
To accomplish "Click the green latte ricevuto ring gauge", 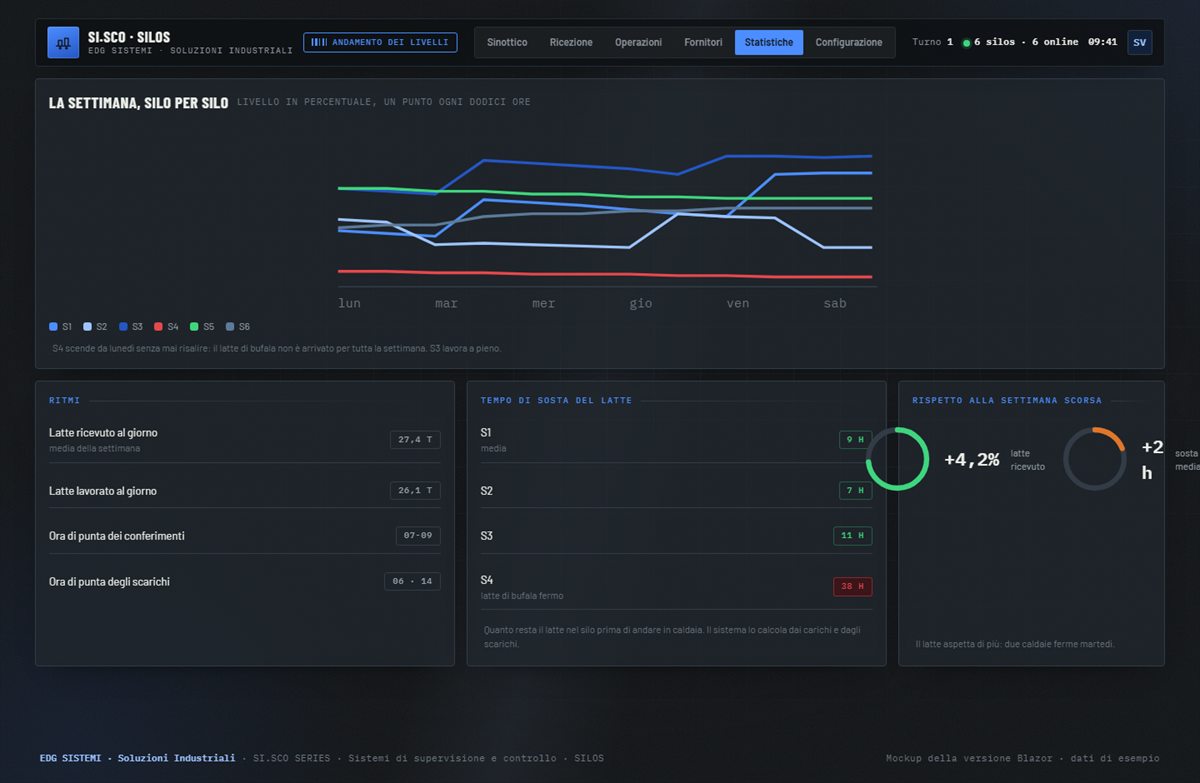I will [x=897, y=459].
